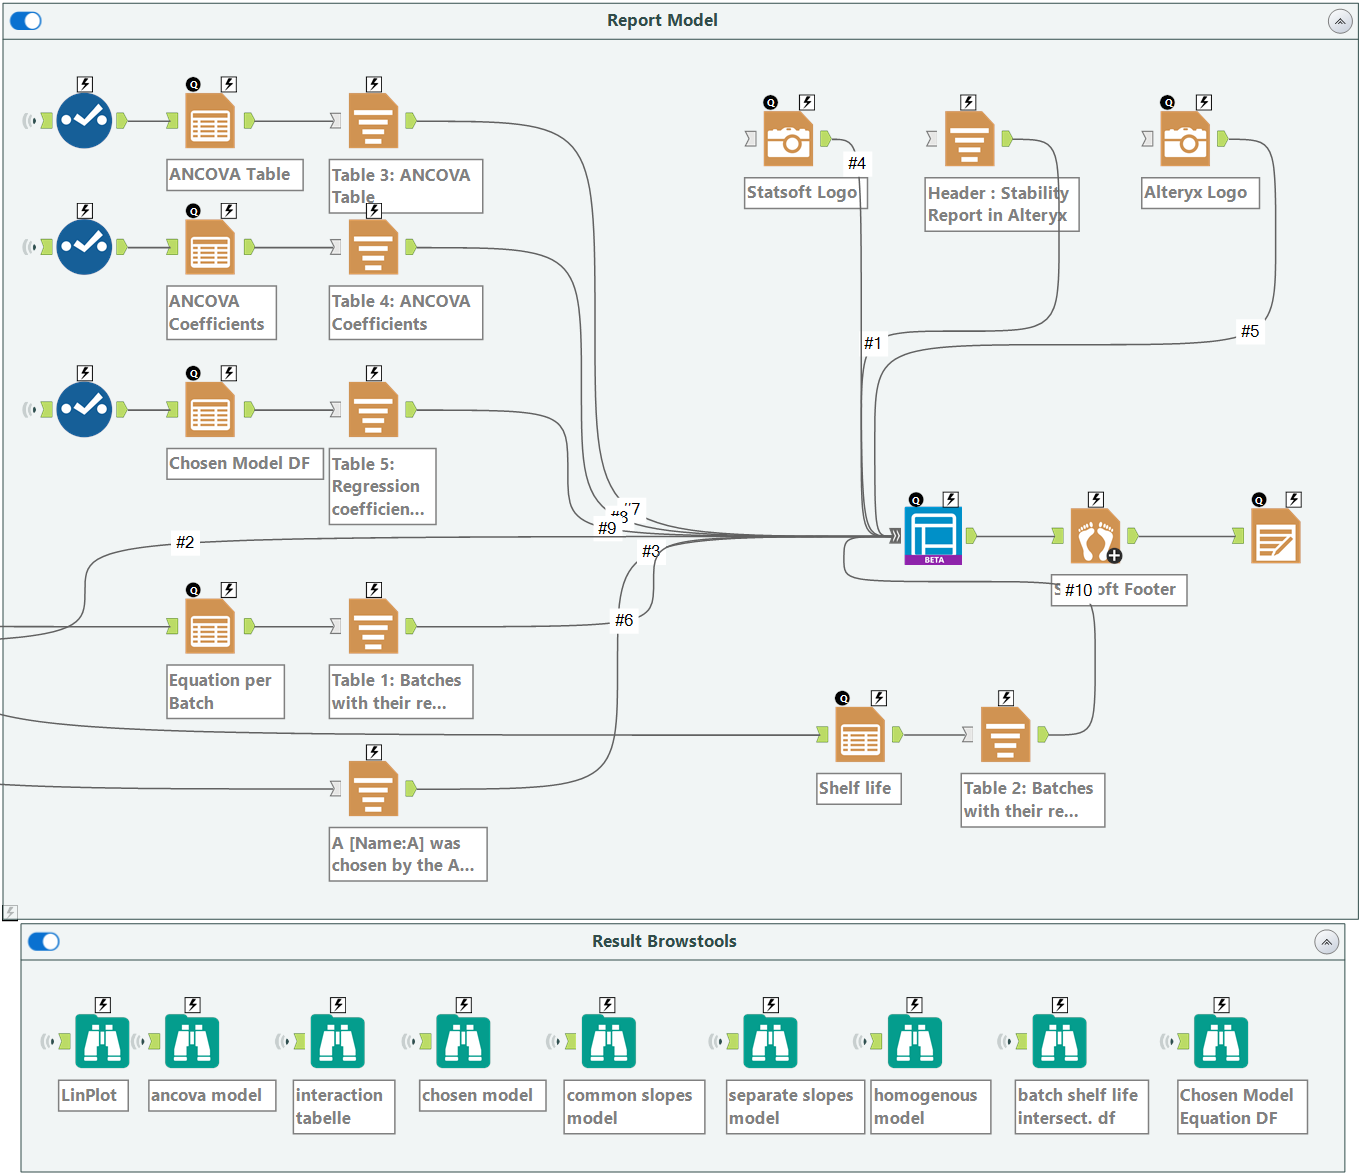Toggle the Report Model container switch
Image resolution: width=1359 pixels, height=1175 pixels.
pos(25,20)
